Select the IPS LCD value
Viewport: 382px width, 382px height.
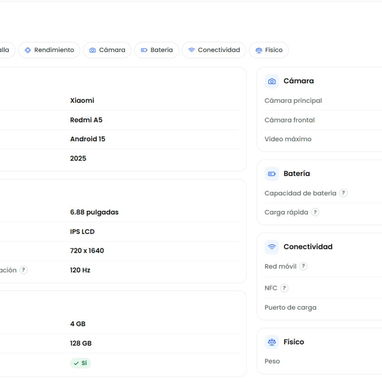(82, 231)
